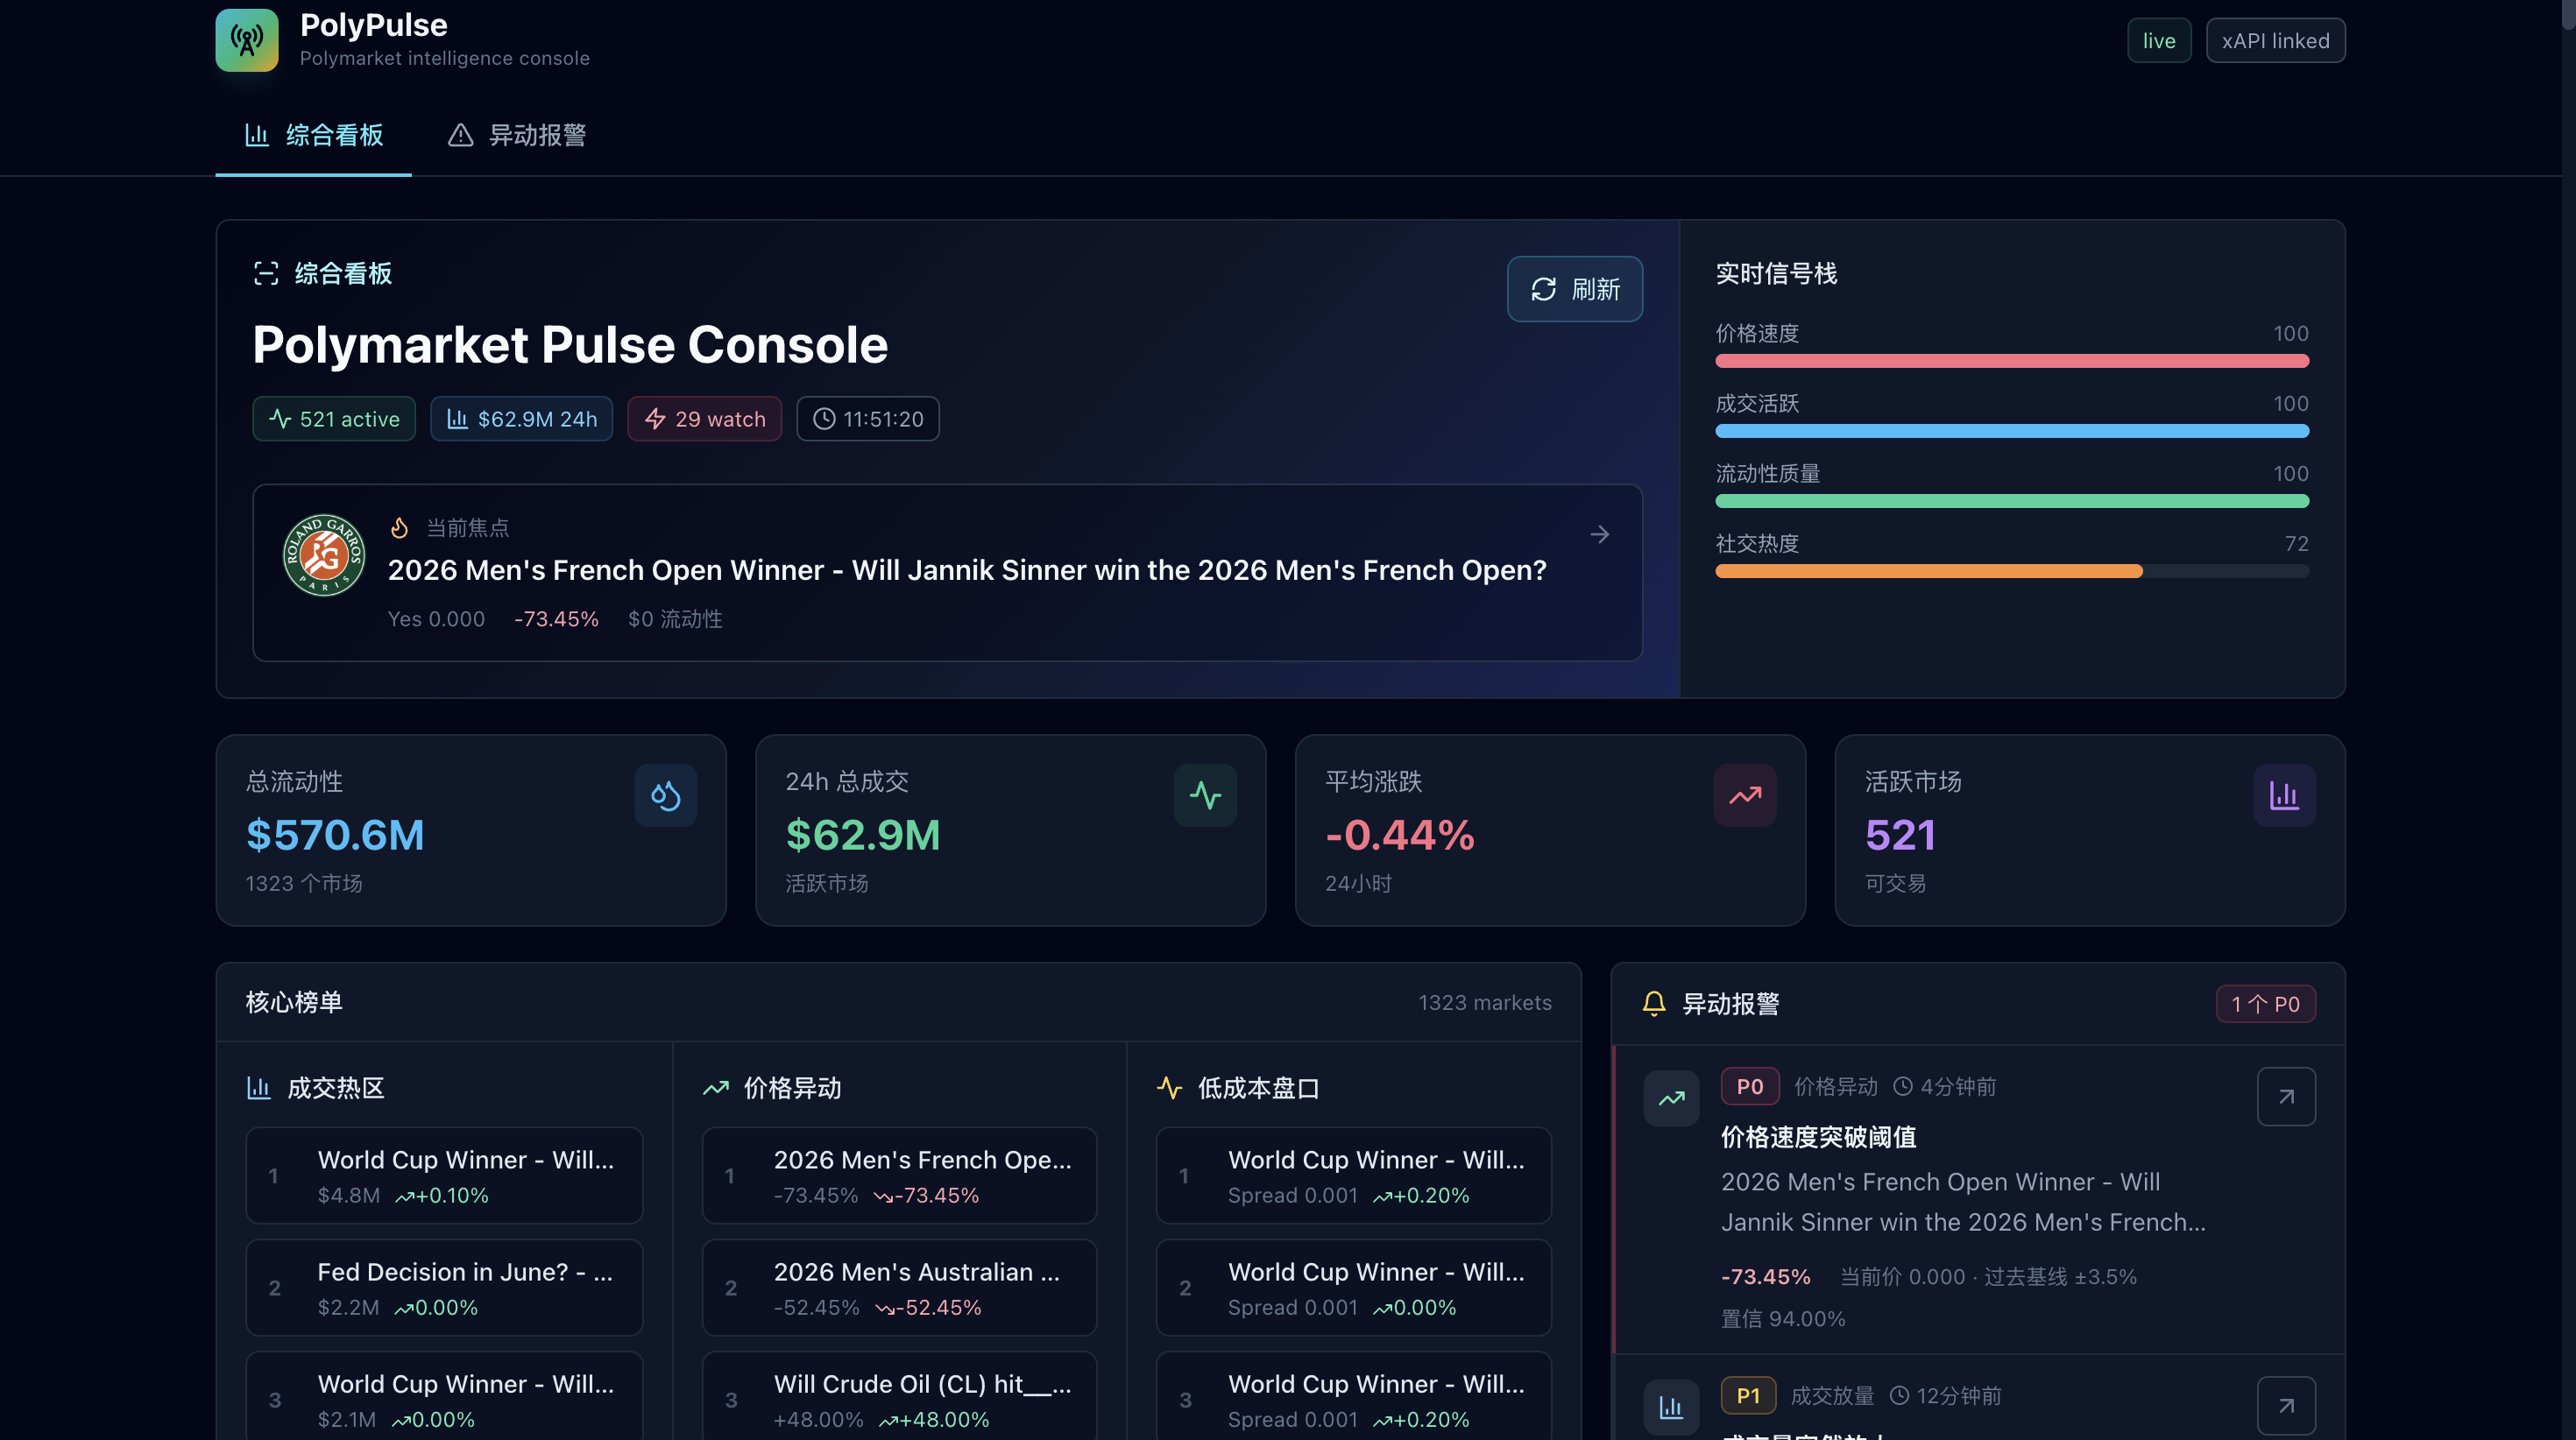Click the PolyPulse broadcast logo icon
This screenshot has height=1440, width=2576.
coord(247,40)
